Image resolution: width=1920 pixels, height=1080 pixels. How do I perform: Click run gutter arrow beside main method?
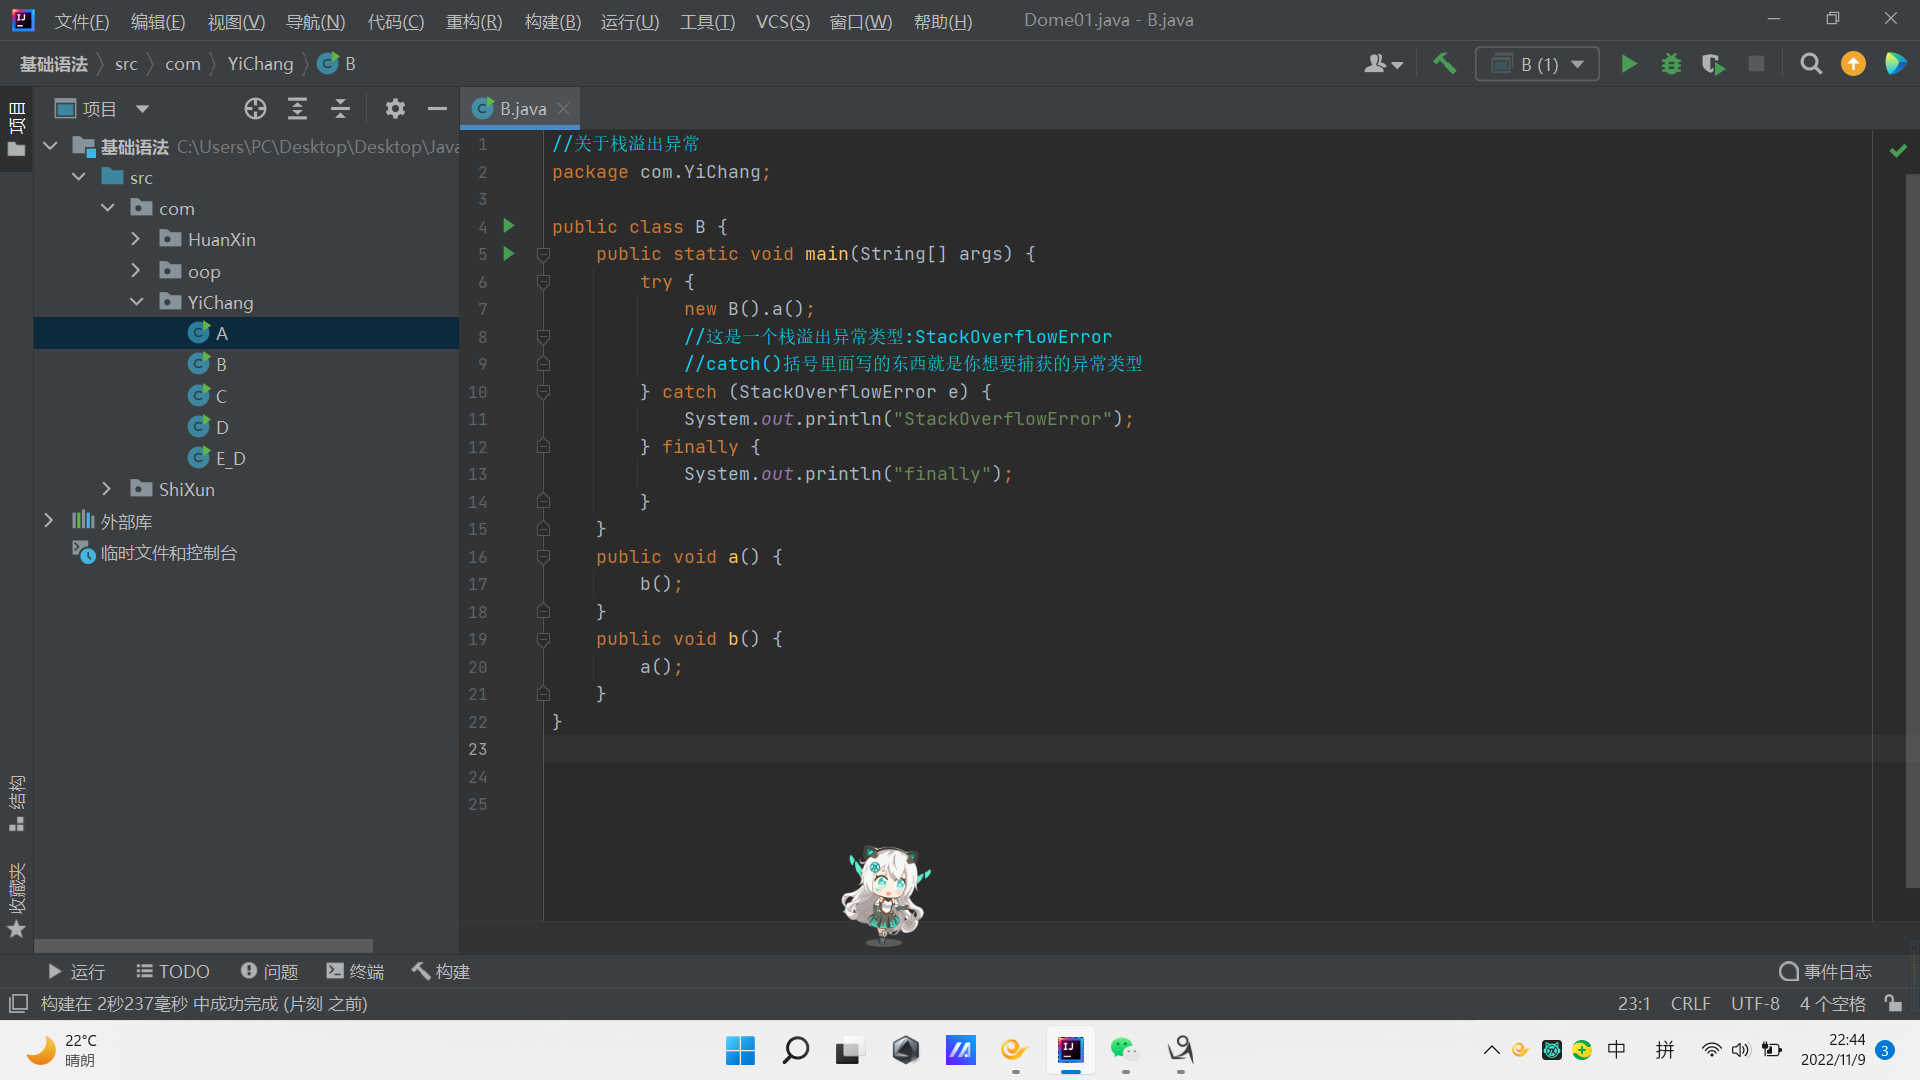coord(508,254)
